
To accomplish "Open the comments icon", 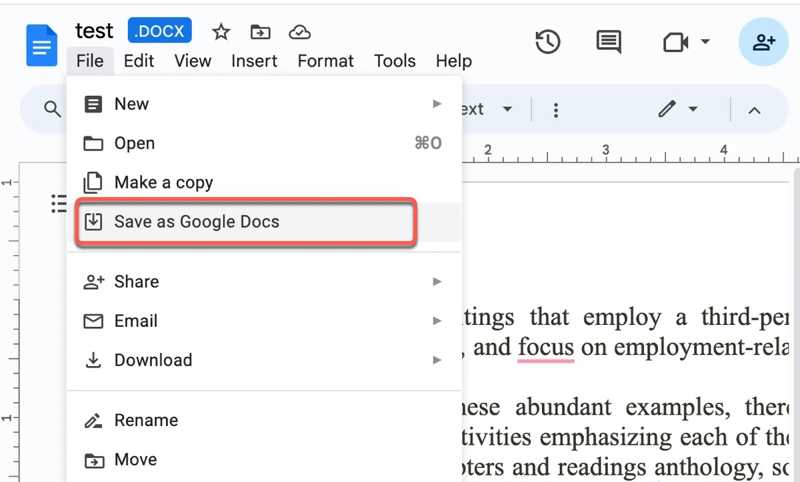I will pos(609,42).
